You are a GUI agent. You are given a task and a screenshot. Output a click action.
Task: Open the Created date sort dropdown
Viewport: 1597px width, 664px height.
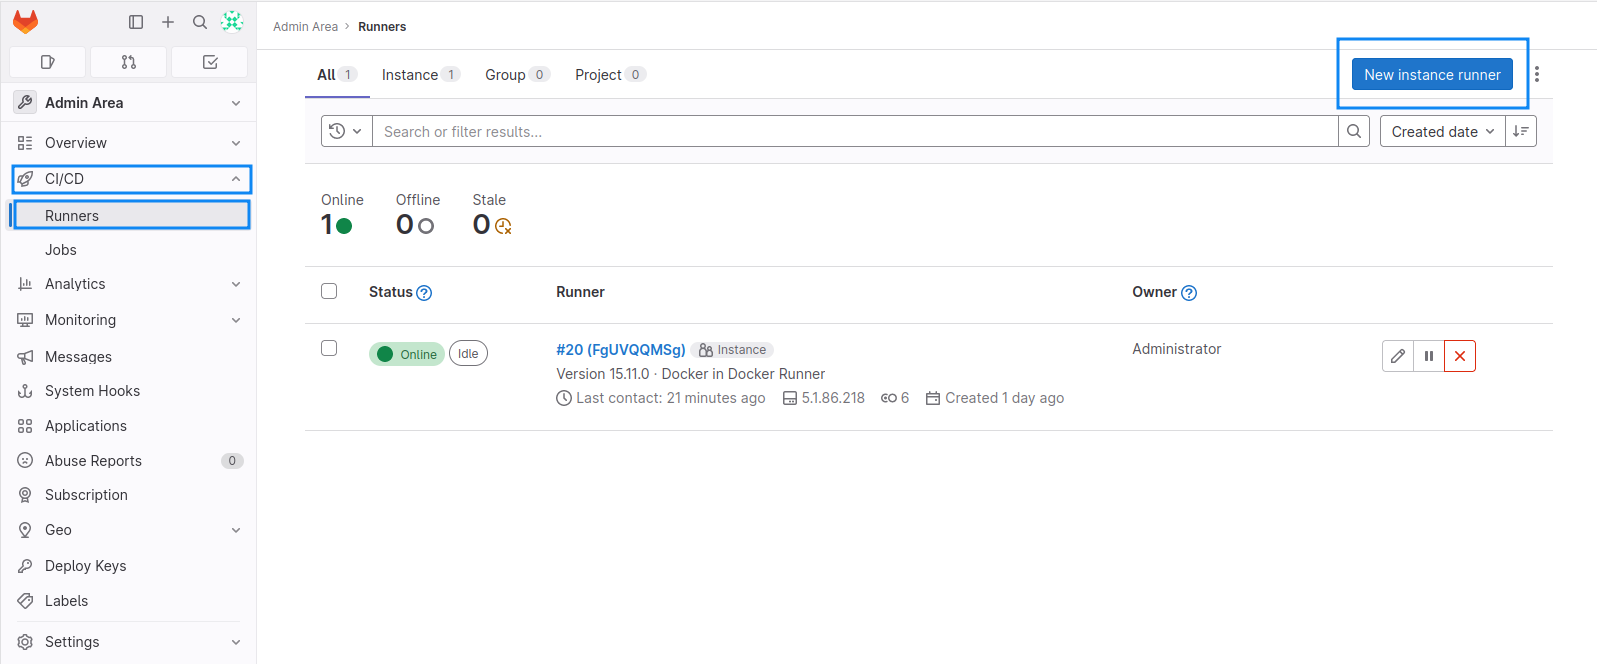point(1443,131)
